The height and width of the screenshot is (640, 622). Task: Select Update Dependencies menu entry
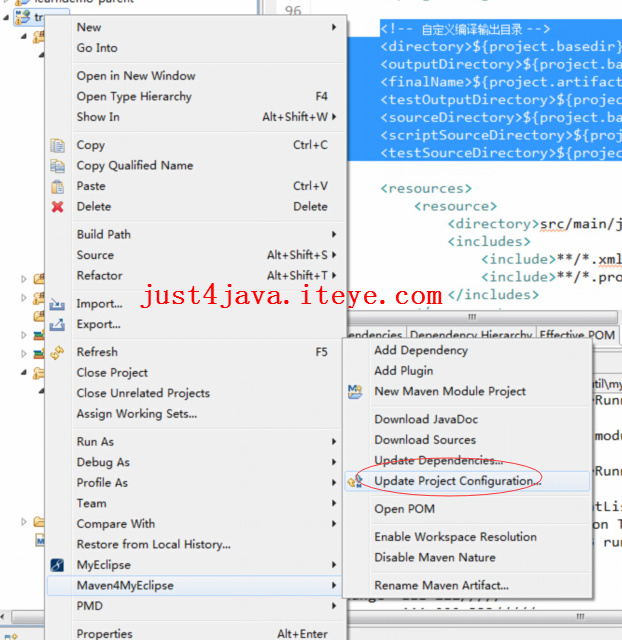[x=438, y=461]
